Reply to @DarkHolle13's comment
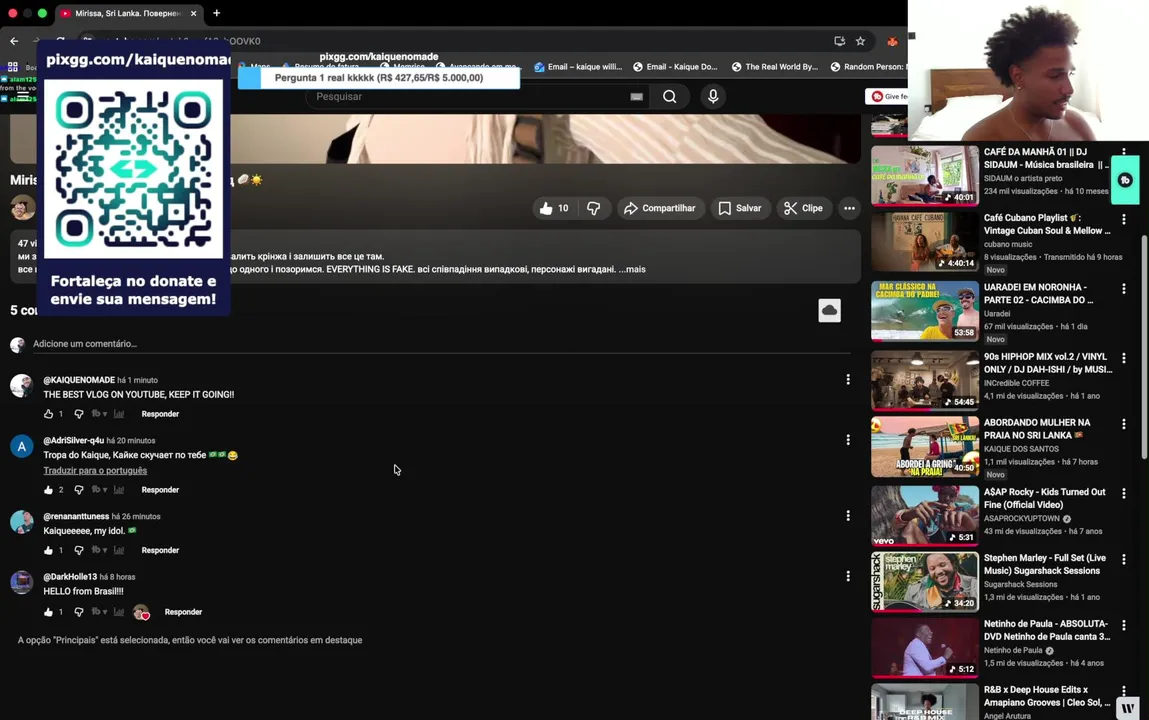The width and height of the screenshot is (1149, 720). tap(183, 612)
